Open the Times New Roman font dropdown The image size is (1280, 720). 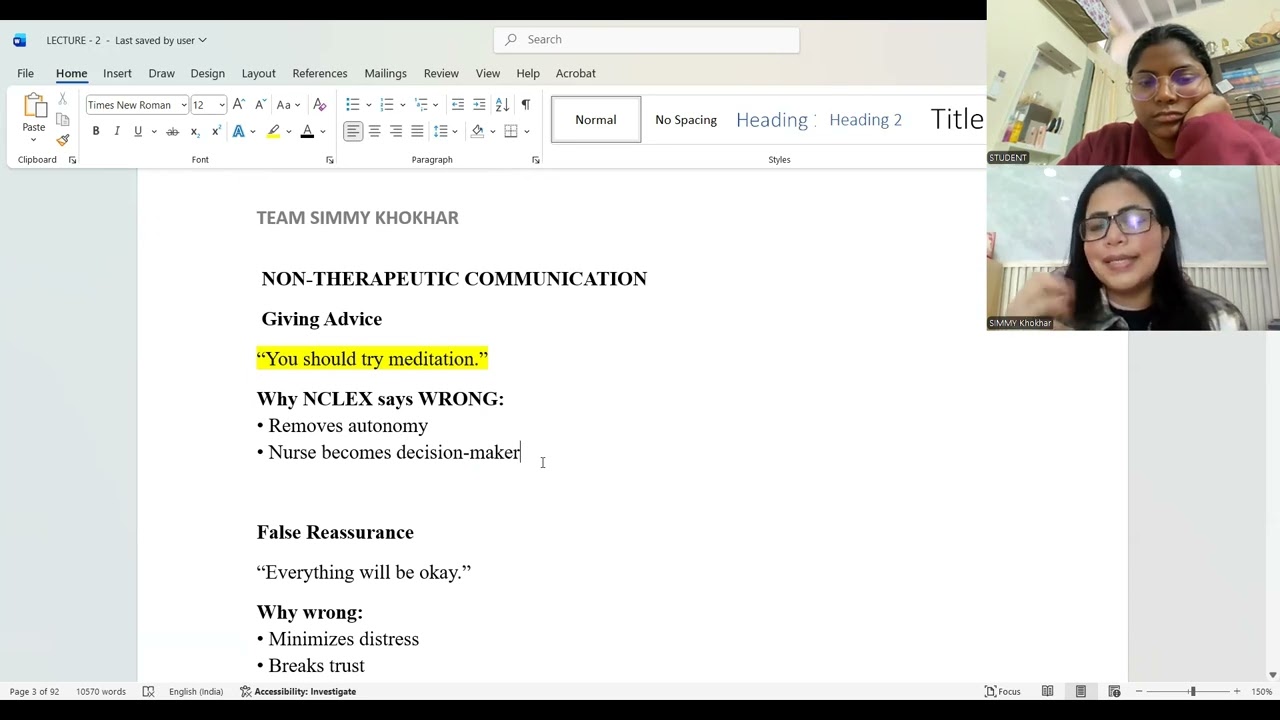[x=183, y=105]
